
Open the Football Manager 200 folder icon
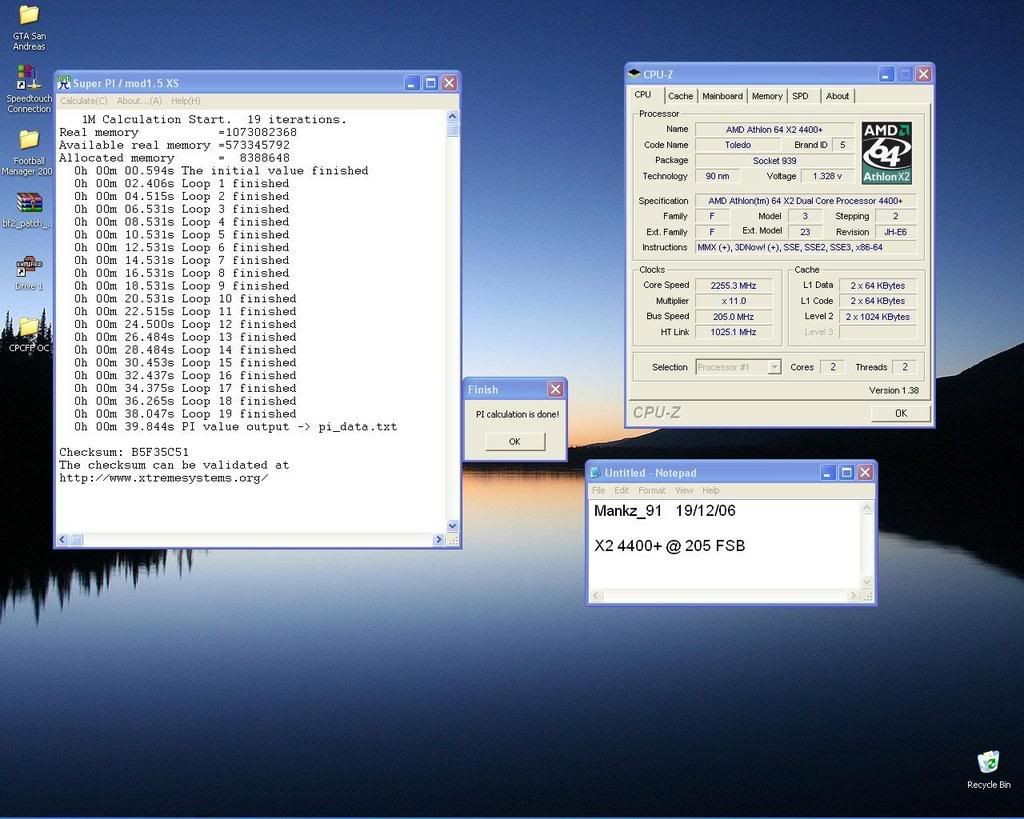click(29, 141)
